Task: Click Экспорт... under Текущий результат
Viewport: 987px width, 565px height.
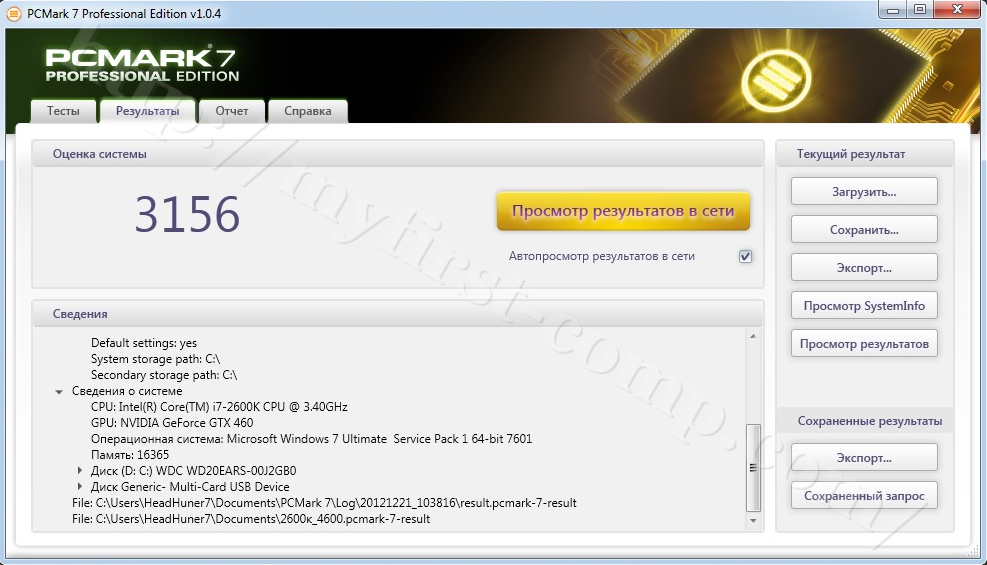Action: pos(864,268)
